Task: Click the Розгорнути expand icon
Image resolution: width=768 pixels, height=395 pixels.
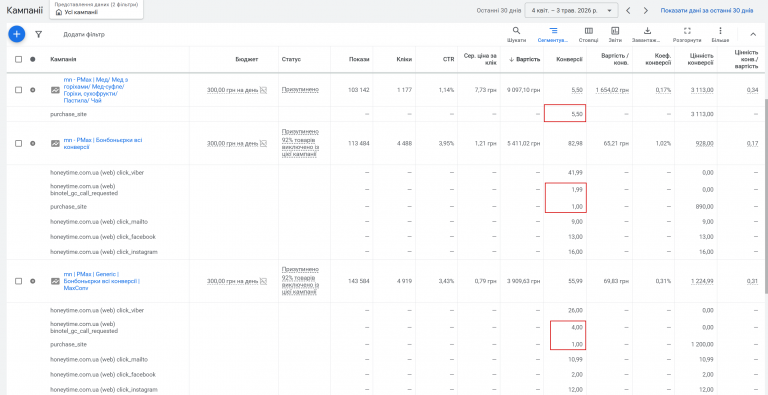Action: click(x=687, y=31)
